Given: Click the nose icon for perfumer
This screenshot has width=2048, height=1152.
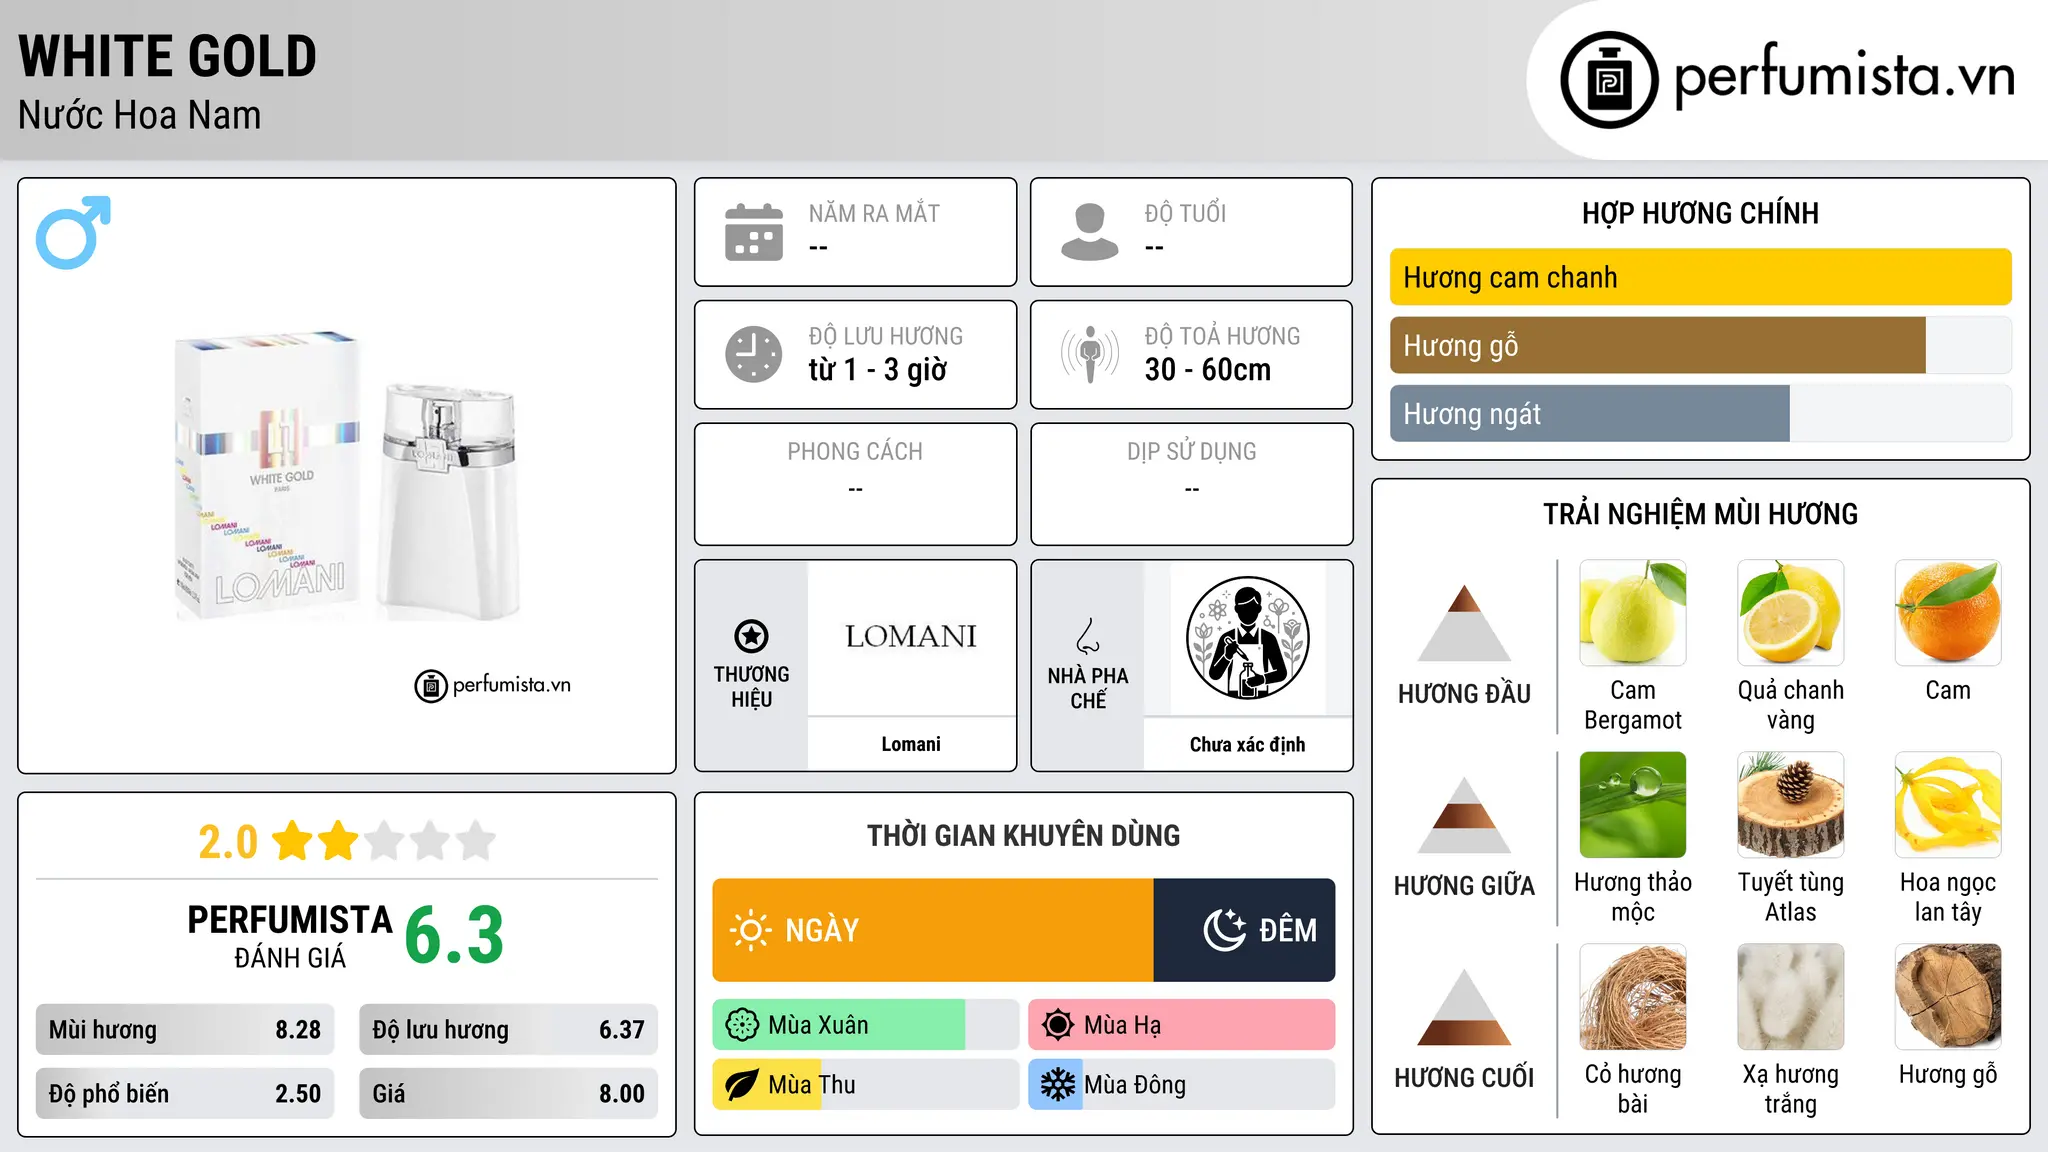Looking at the screenshot, I should coord(1088,636).
